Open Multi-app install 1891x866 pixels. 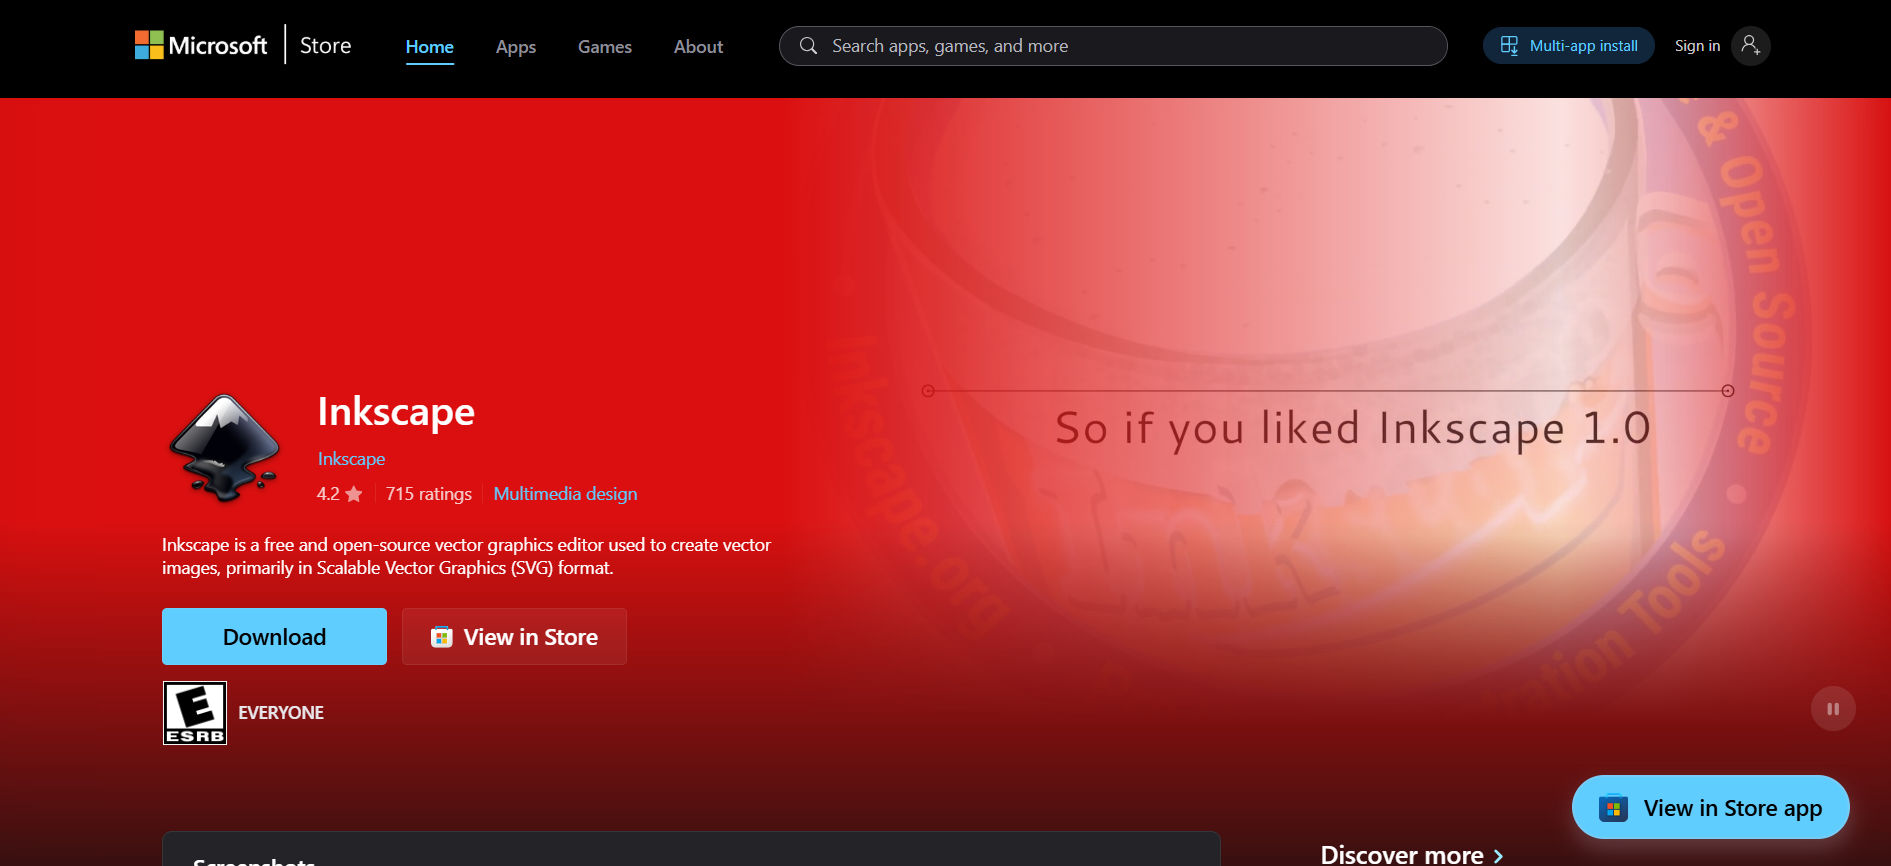click(x=1568, y=46)
